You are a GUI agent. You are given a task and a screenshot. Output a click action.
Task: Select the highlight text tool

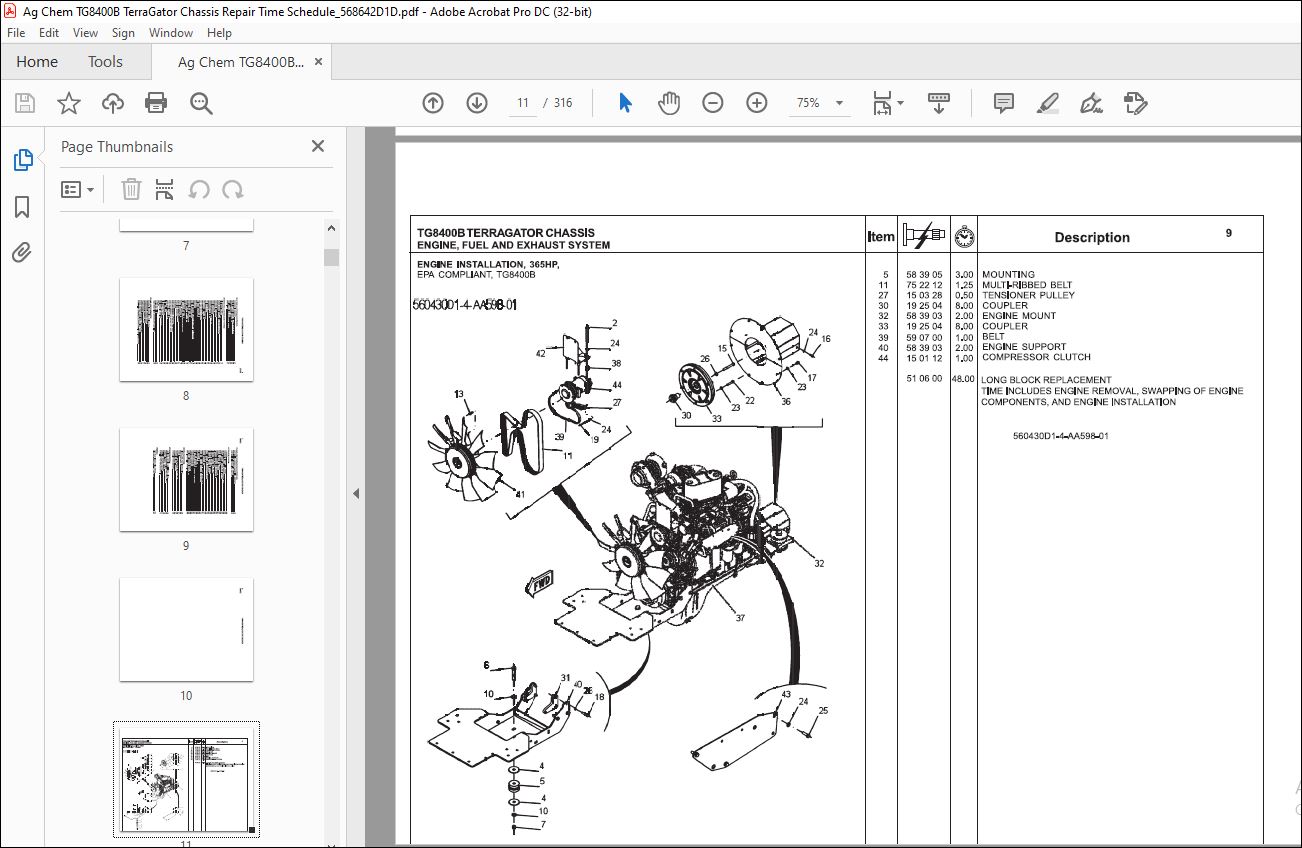1047,103
